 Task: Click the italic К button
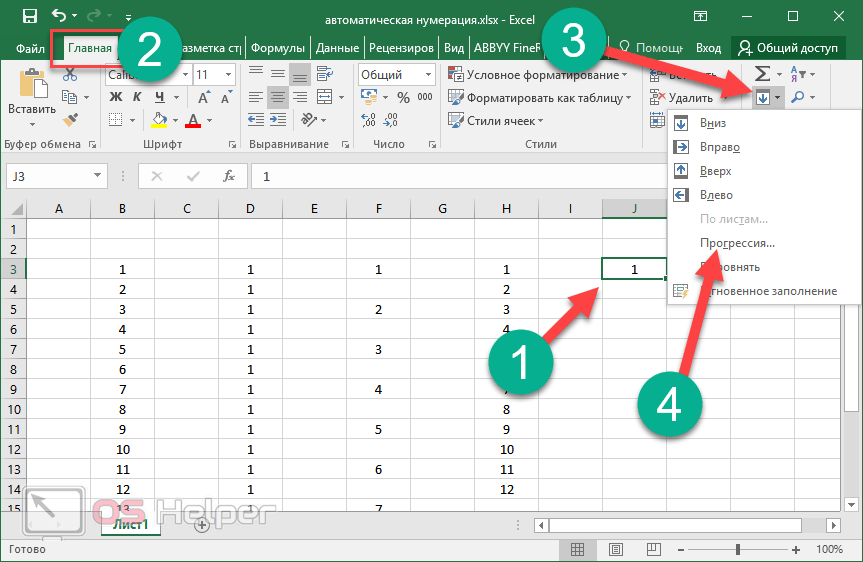136,97
